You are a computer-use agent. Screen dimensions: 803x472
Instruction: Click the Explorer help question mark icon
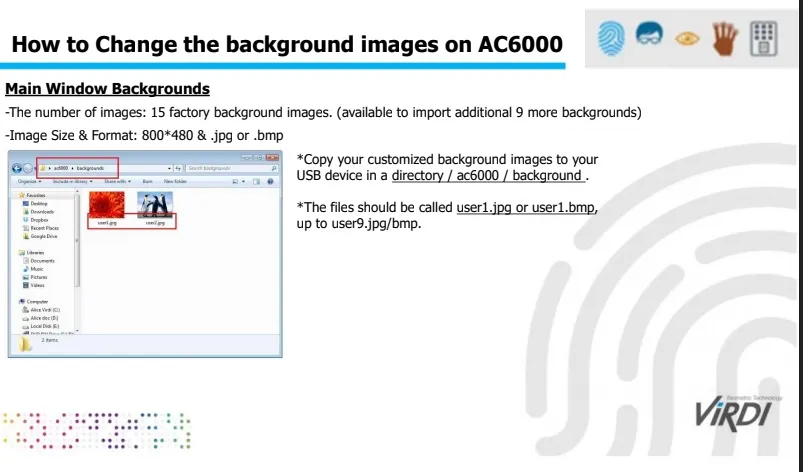pyautogui.click(x=270, y=182)
